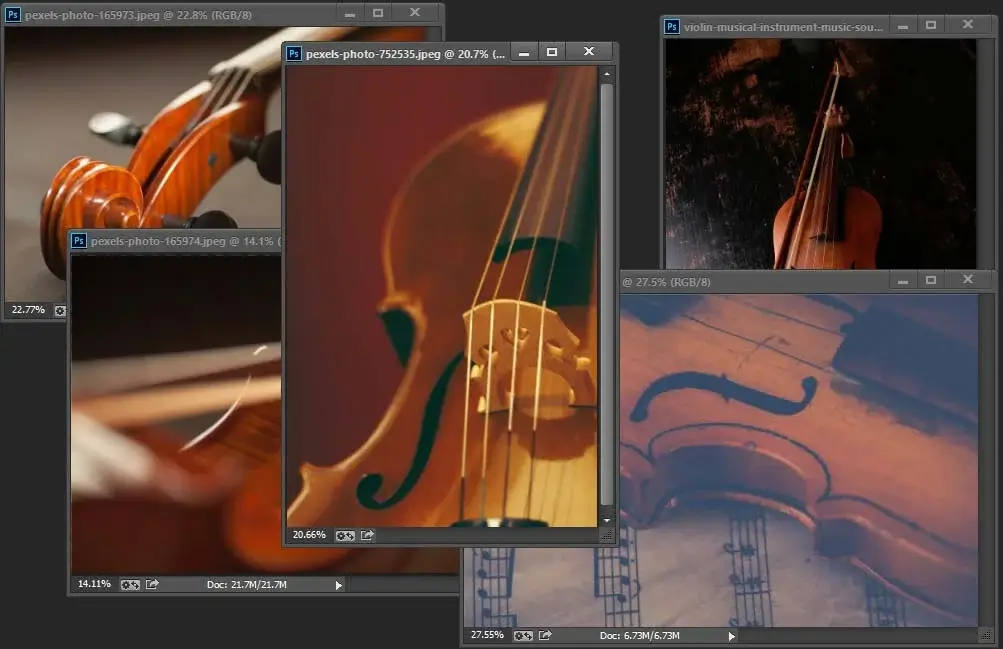Click the icon beside 22.77% zoom in the status bar

(60, 310)
